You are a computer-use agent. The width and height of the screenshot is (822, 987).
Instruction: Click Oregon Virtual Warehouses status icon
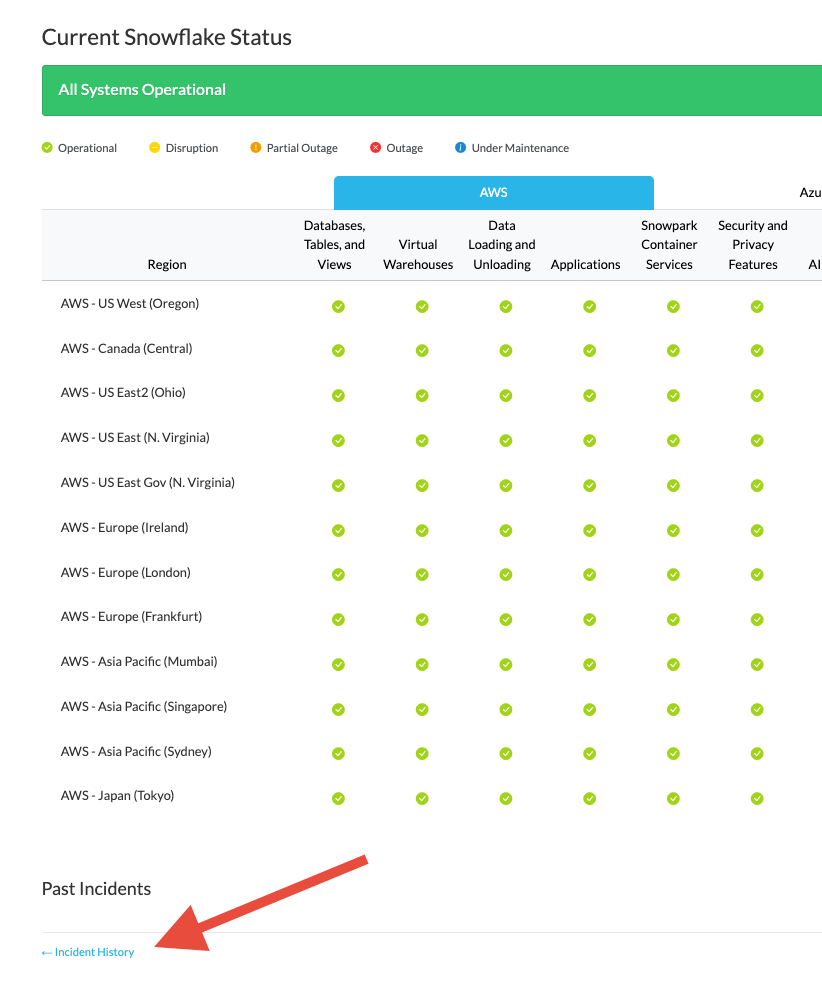(422, 307)
